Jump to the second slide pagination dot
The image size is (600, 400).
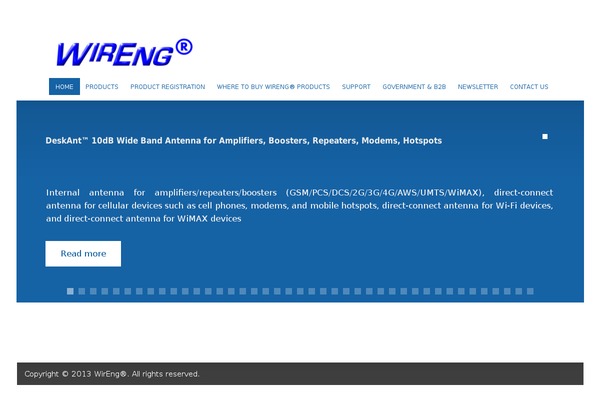(x=82, y=291)
